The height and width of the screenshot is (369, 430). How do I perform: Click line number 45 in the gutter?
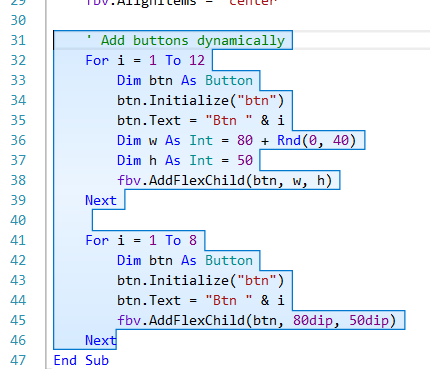click(18, 320)
